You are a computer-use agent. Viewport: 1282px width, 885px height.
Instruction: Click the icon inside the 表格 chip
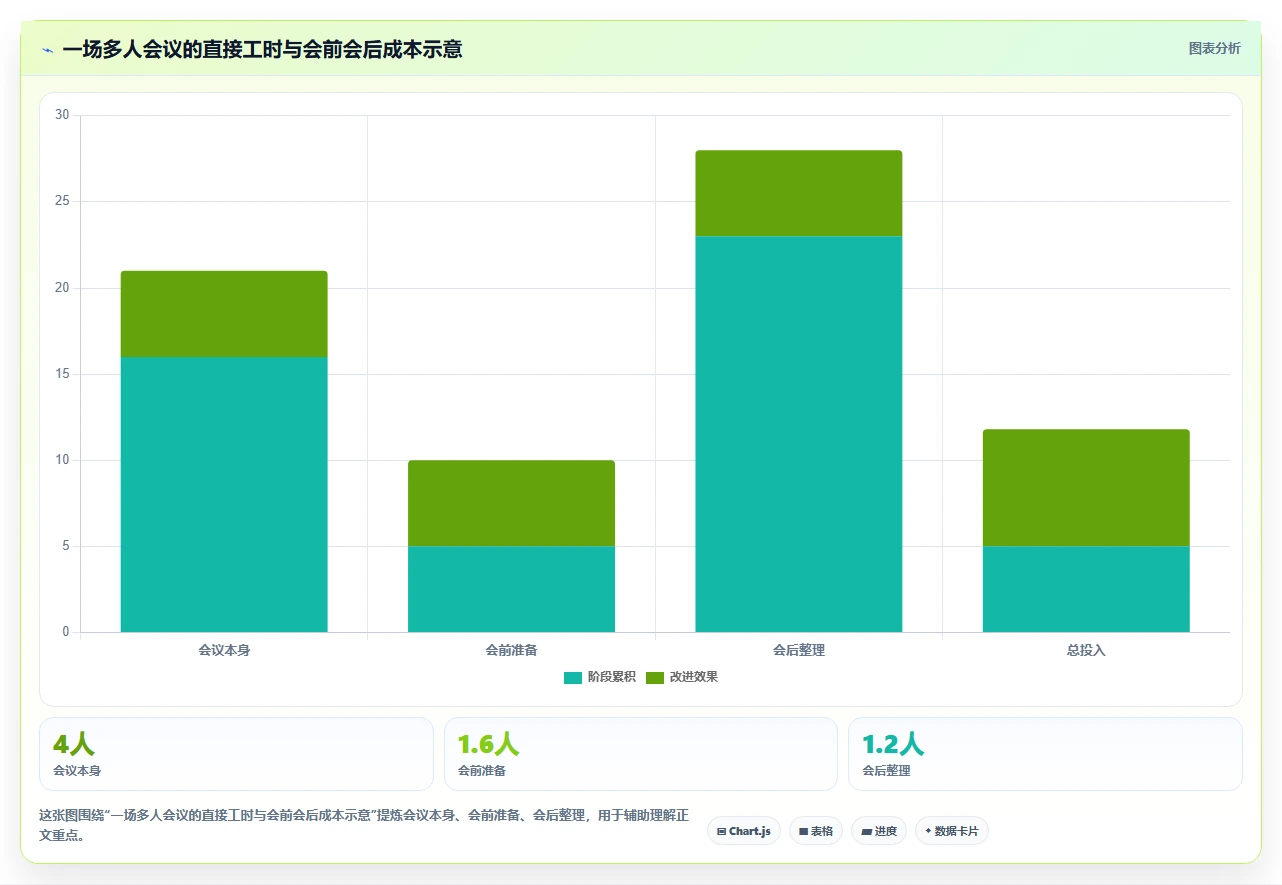[803, 832]
